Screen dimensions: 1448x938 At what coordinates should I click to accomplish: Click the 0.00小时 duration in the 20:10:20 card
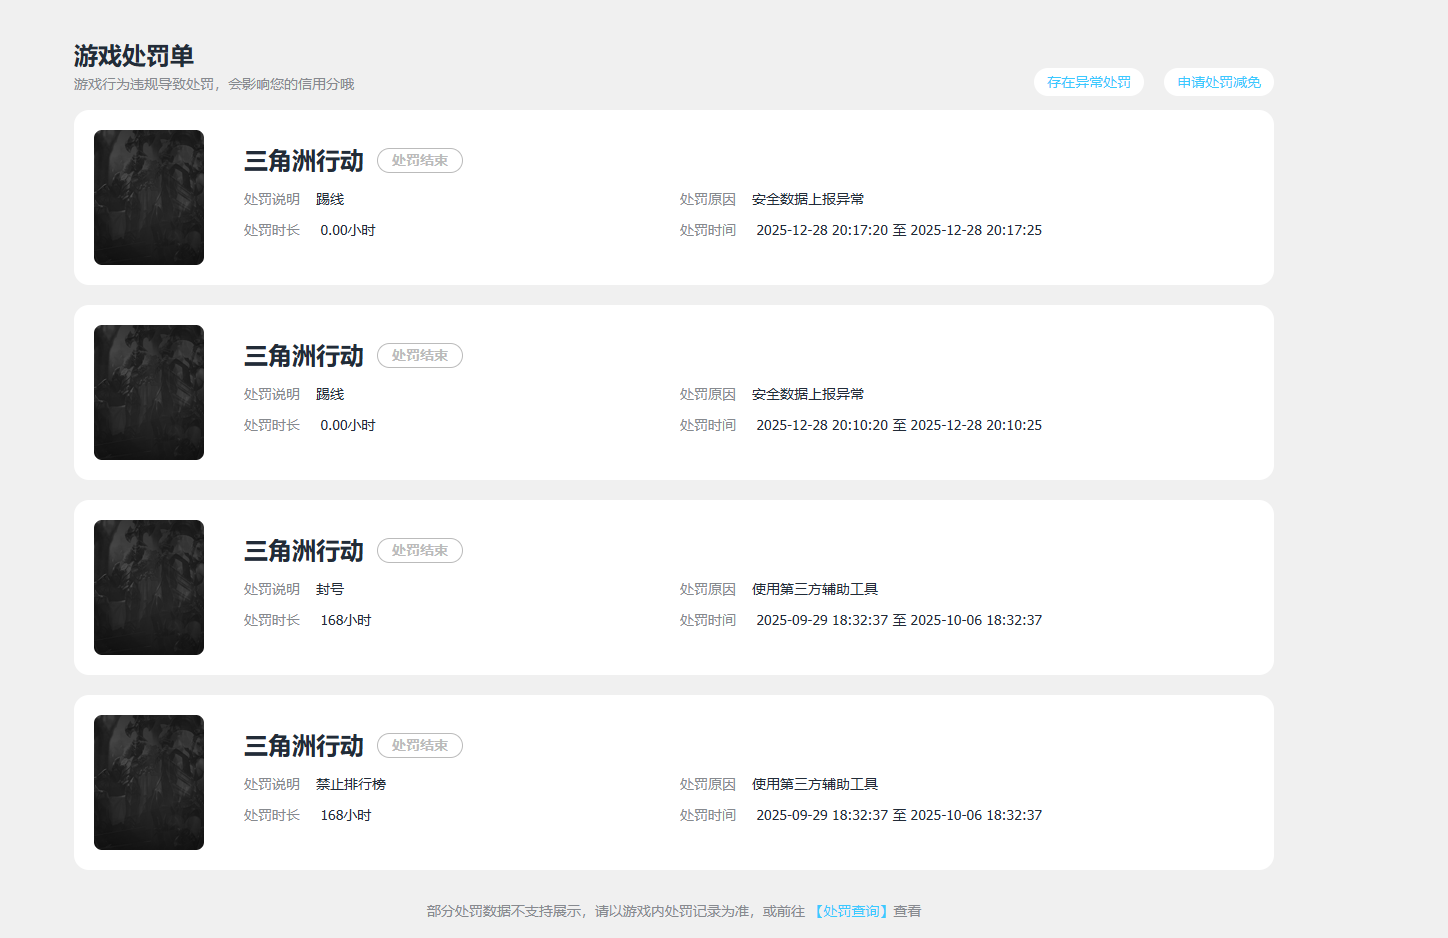coord(348,425)
